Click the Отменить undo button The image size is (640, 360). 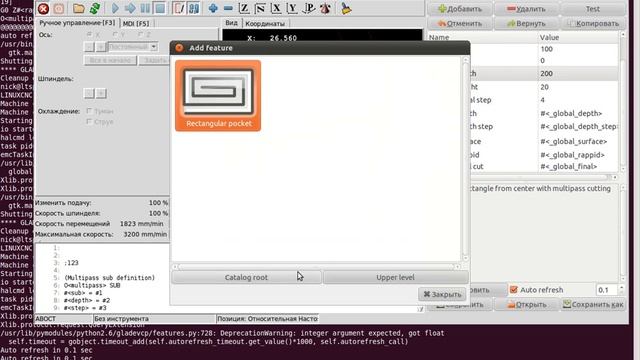460,24
